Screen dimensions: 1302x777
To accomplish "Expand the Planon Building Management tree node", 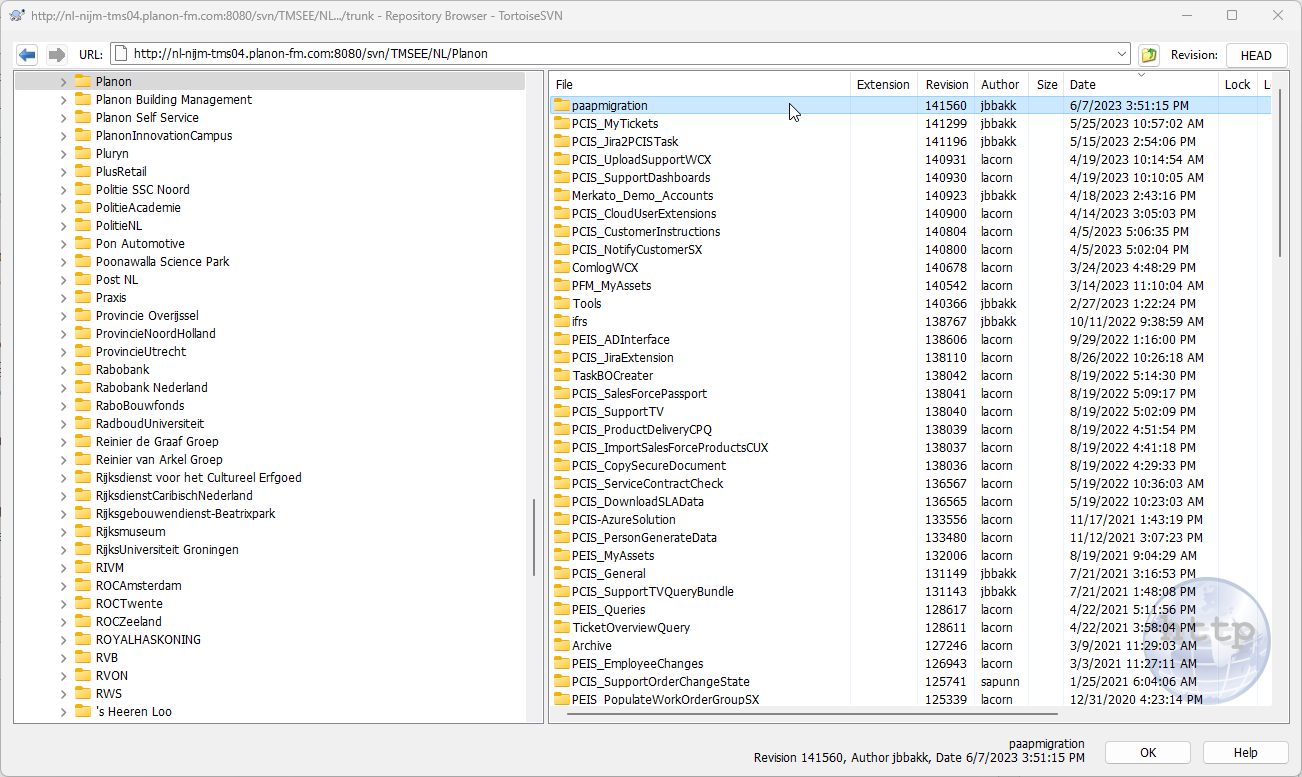I will 64,100.
